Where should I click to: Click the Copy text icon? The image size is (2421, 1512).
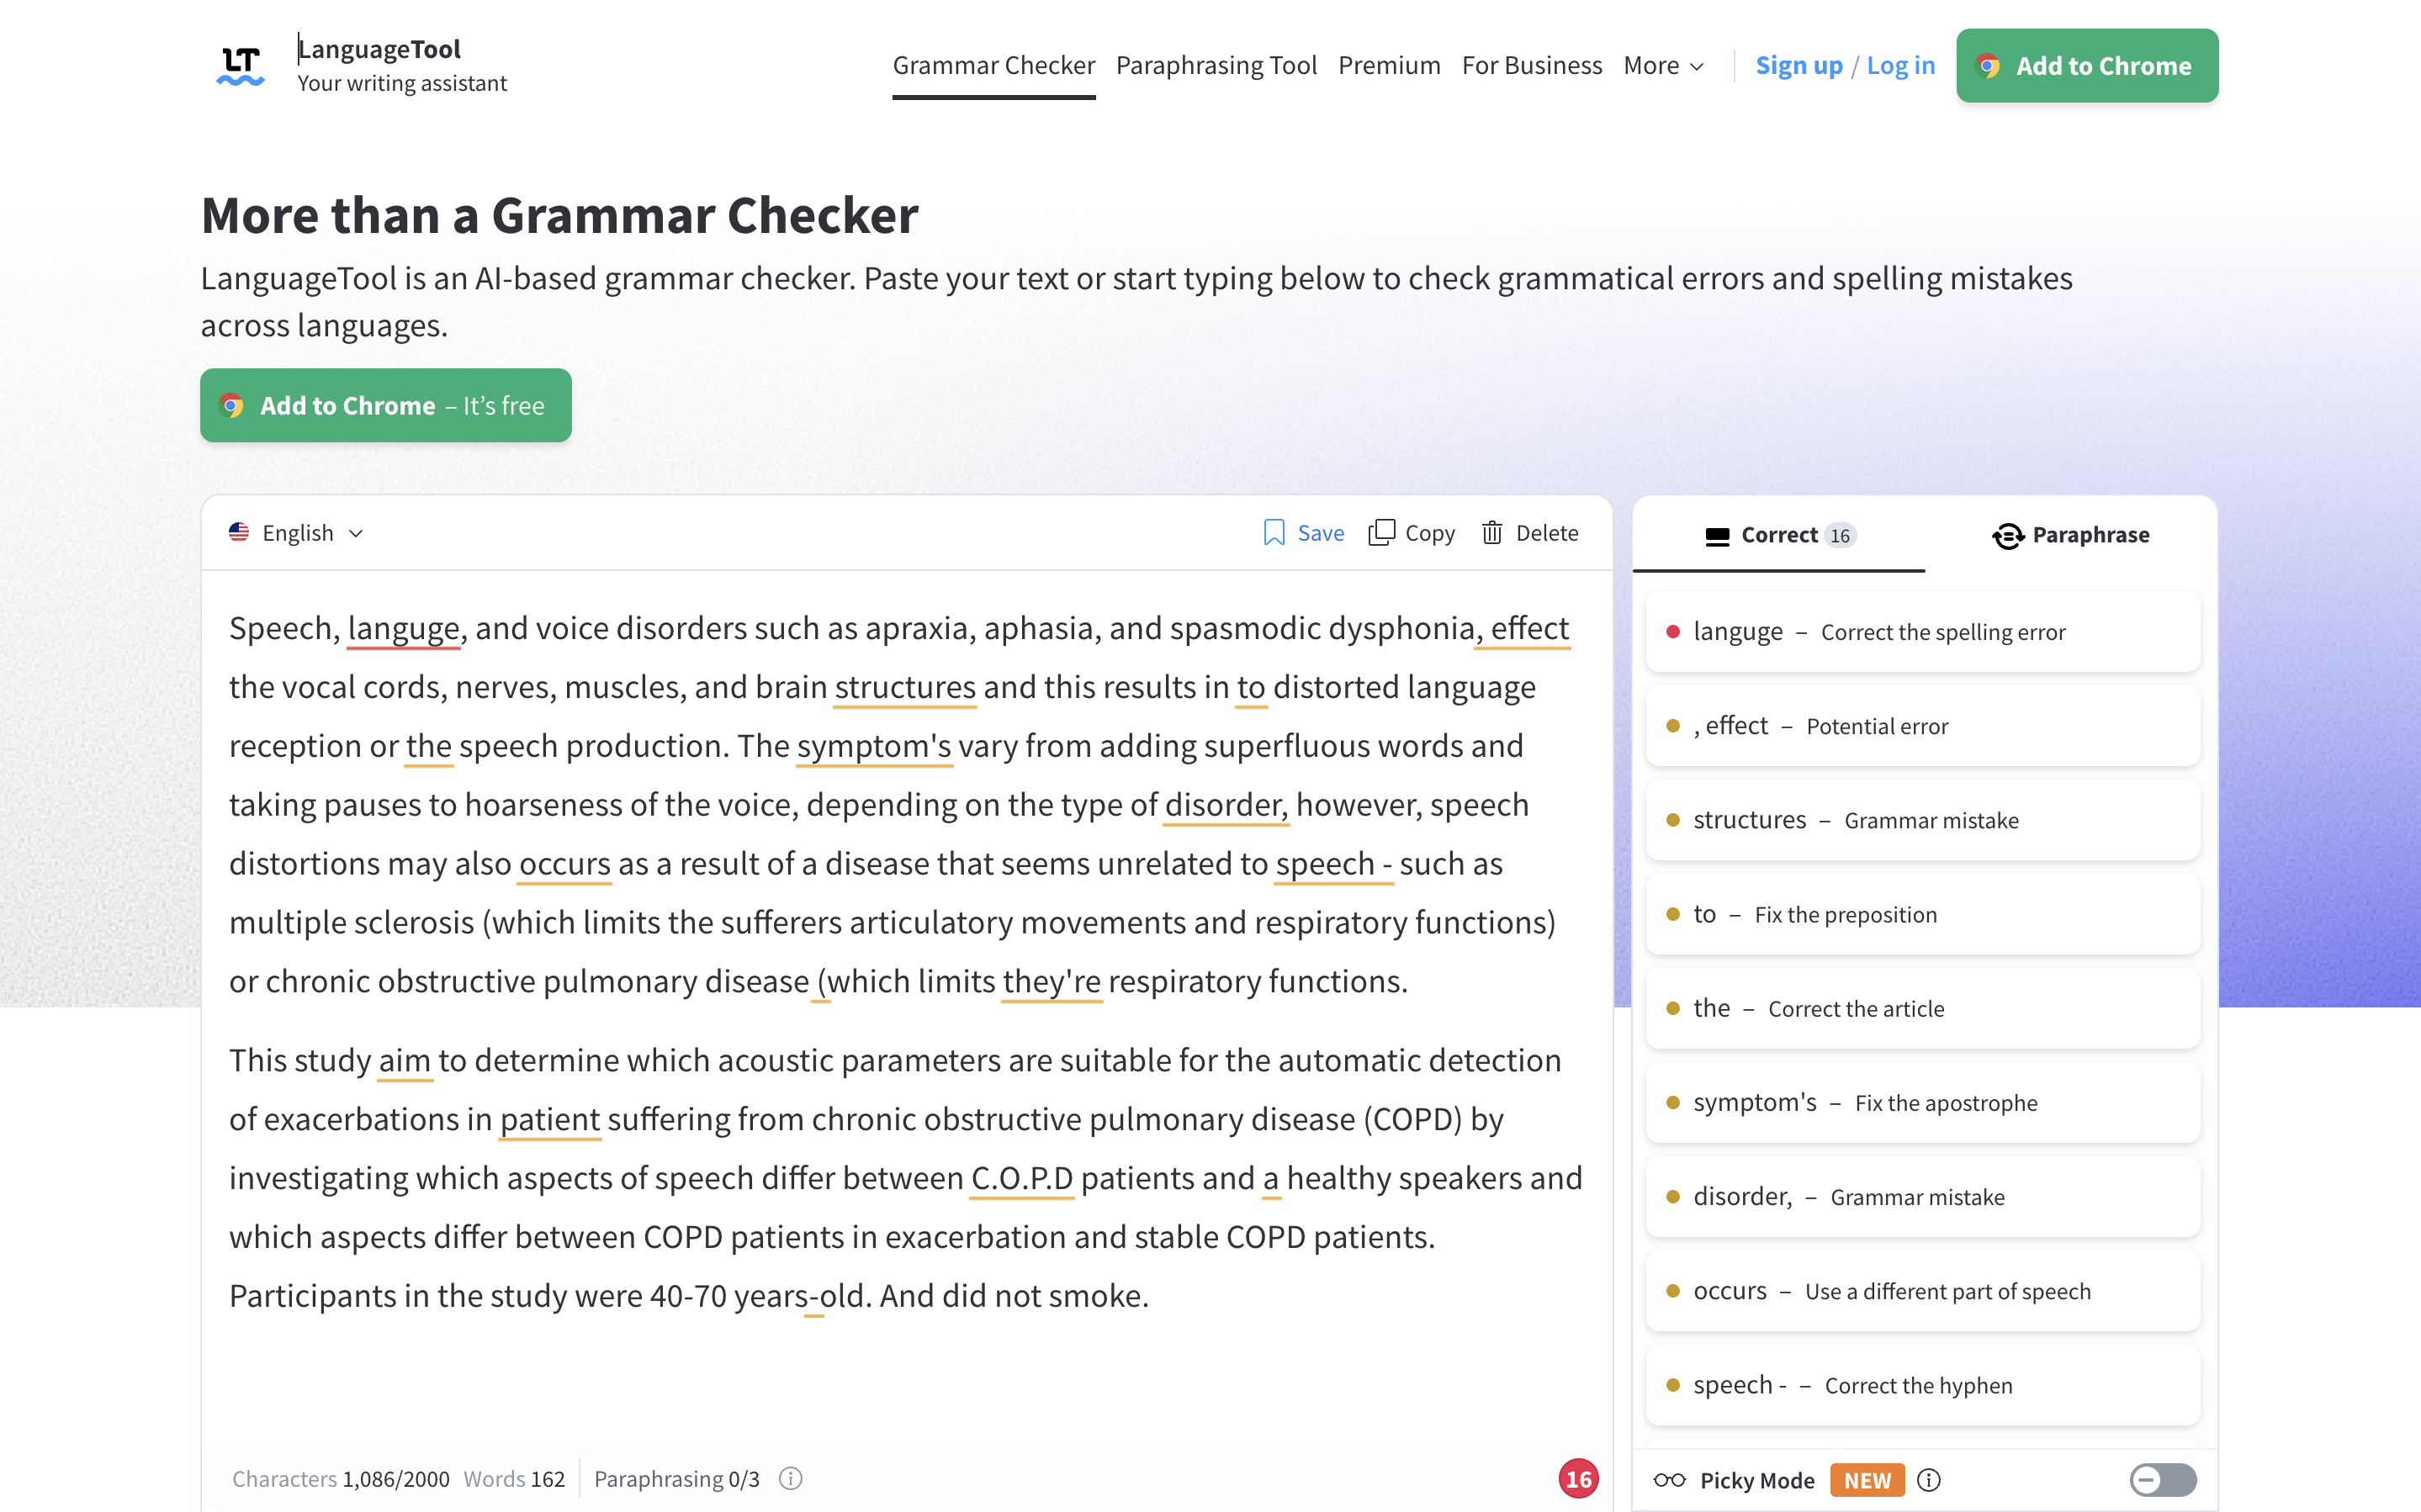[1381, 533]
